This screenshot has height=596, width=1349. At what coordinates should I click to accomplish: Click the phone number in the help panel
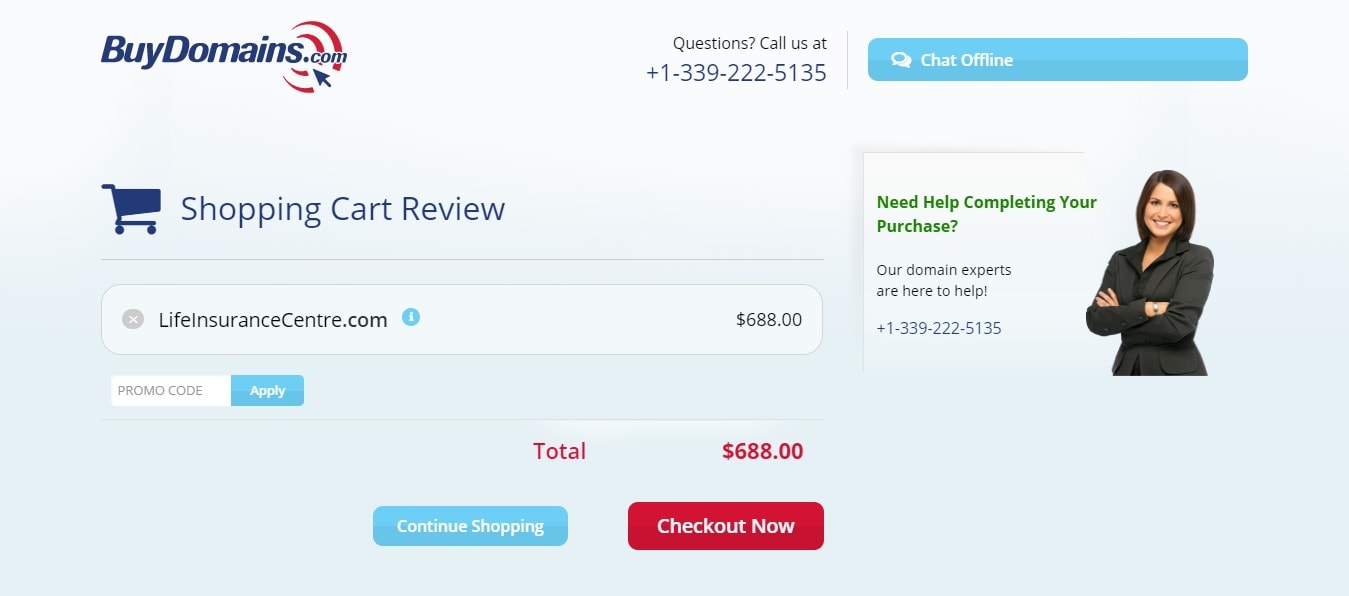pos(939,328)
